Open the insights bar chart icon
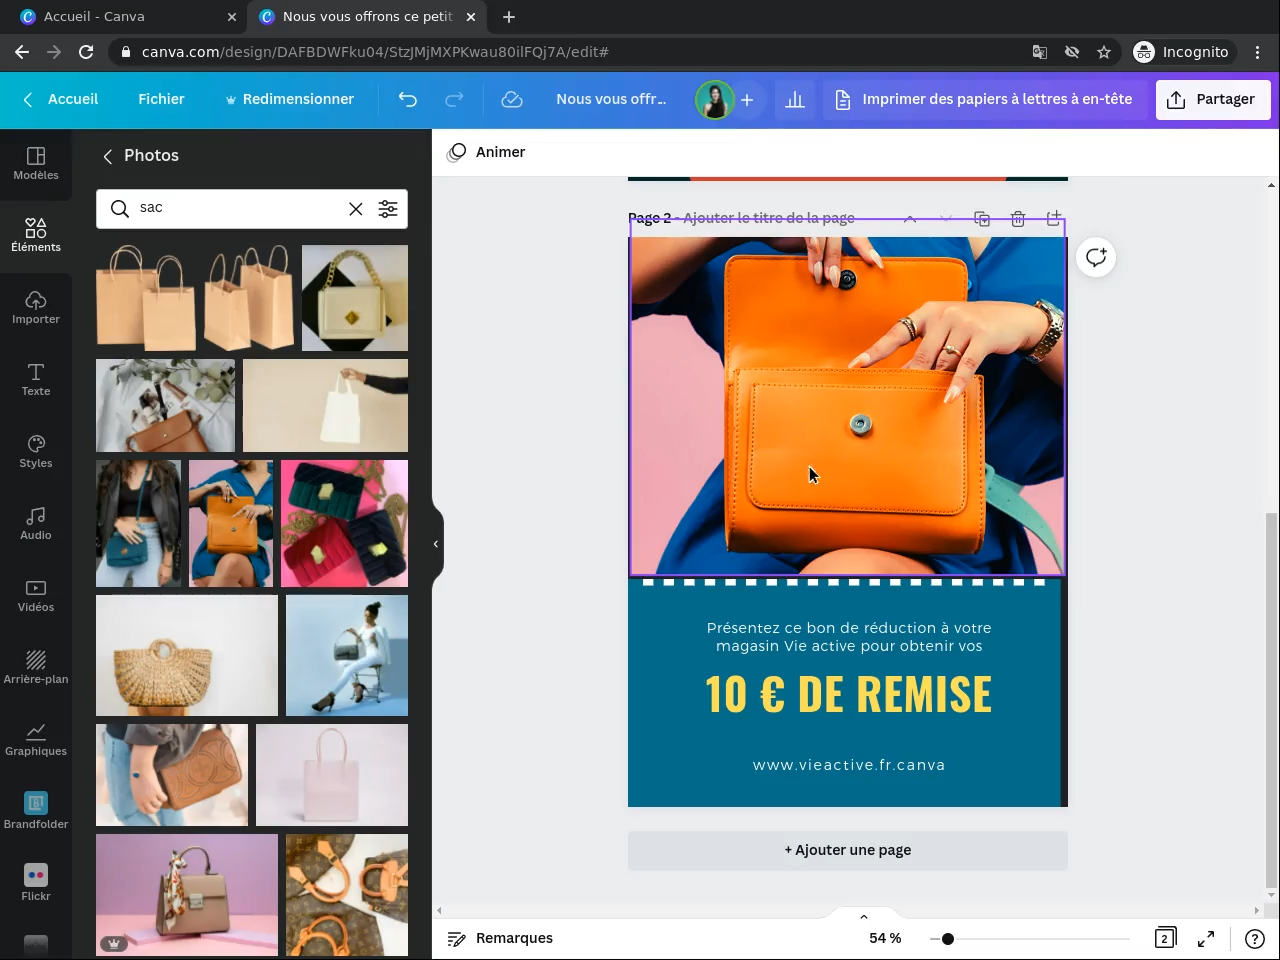The width and height of the screenshot is (1280, 960). (795, 99)
